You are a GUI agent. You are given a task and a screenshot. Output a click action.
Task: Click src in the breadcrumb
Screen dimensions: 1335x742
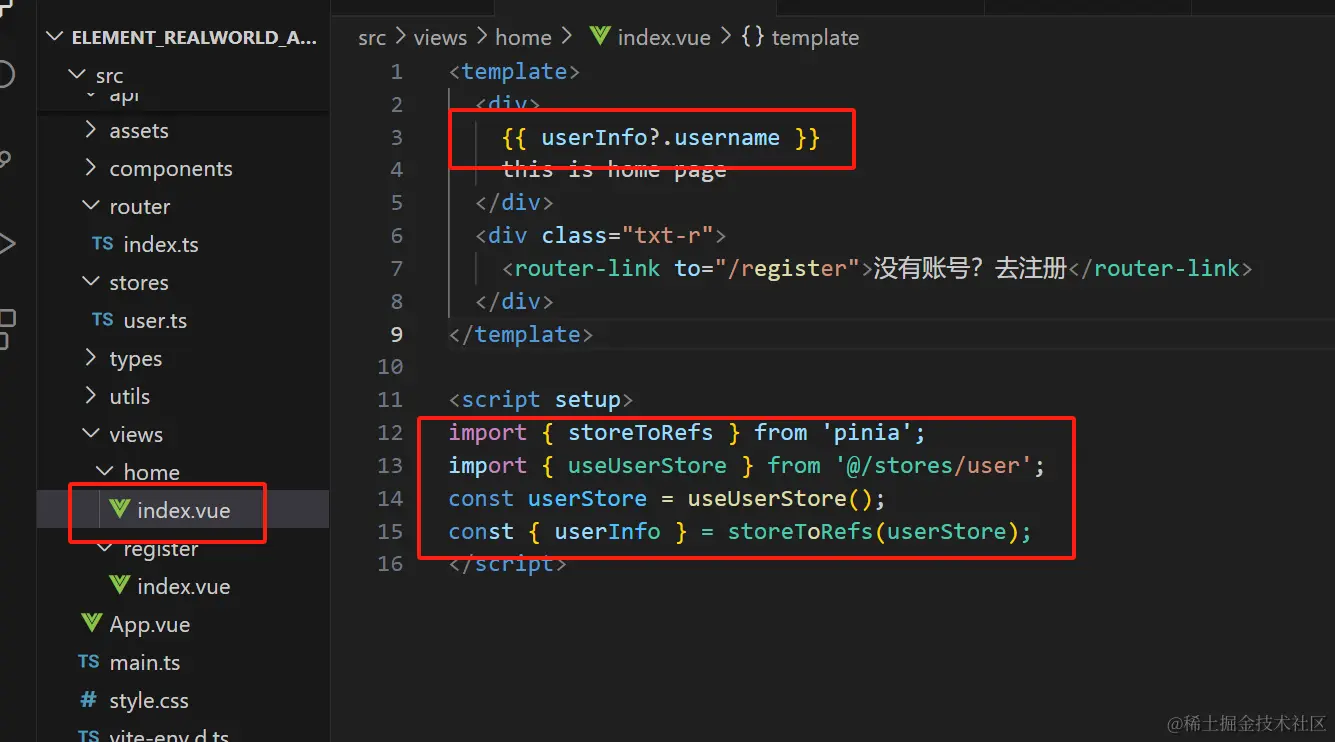click(372, 38)
